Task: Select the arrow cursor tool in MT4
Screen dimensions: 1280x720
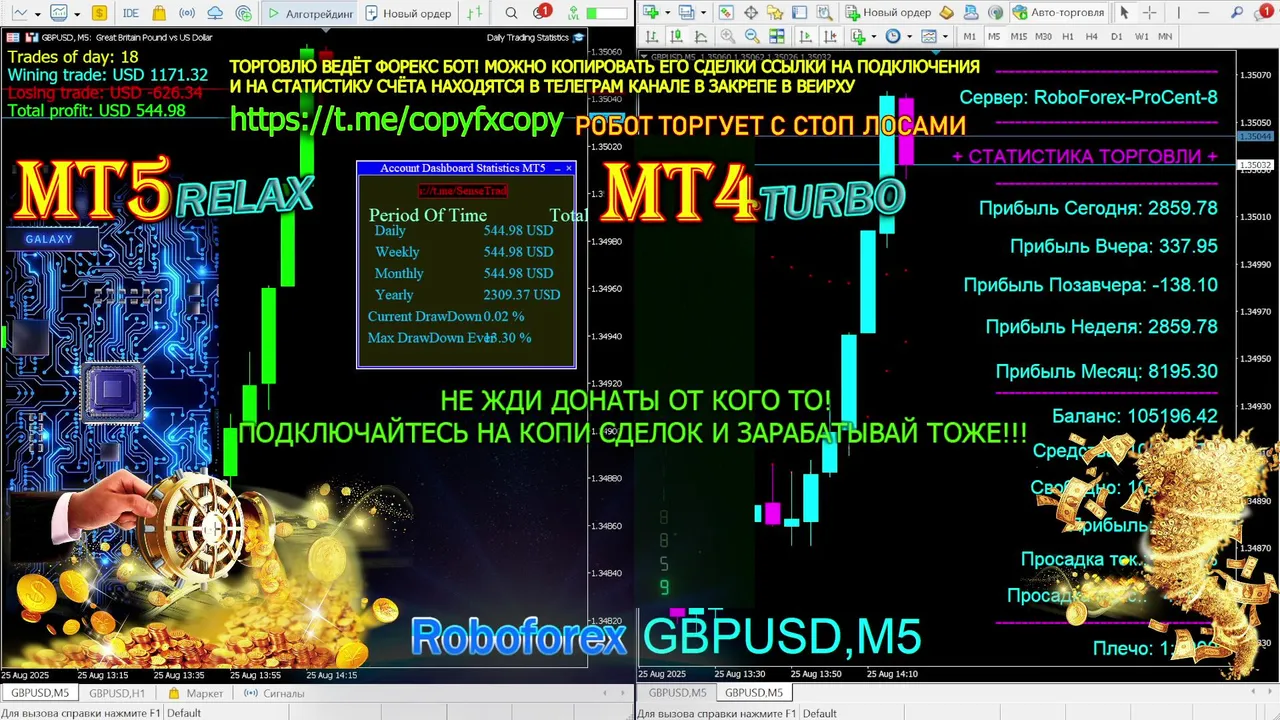Action: pos(1124,13)
